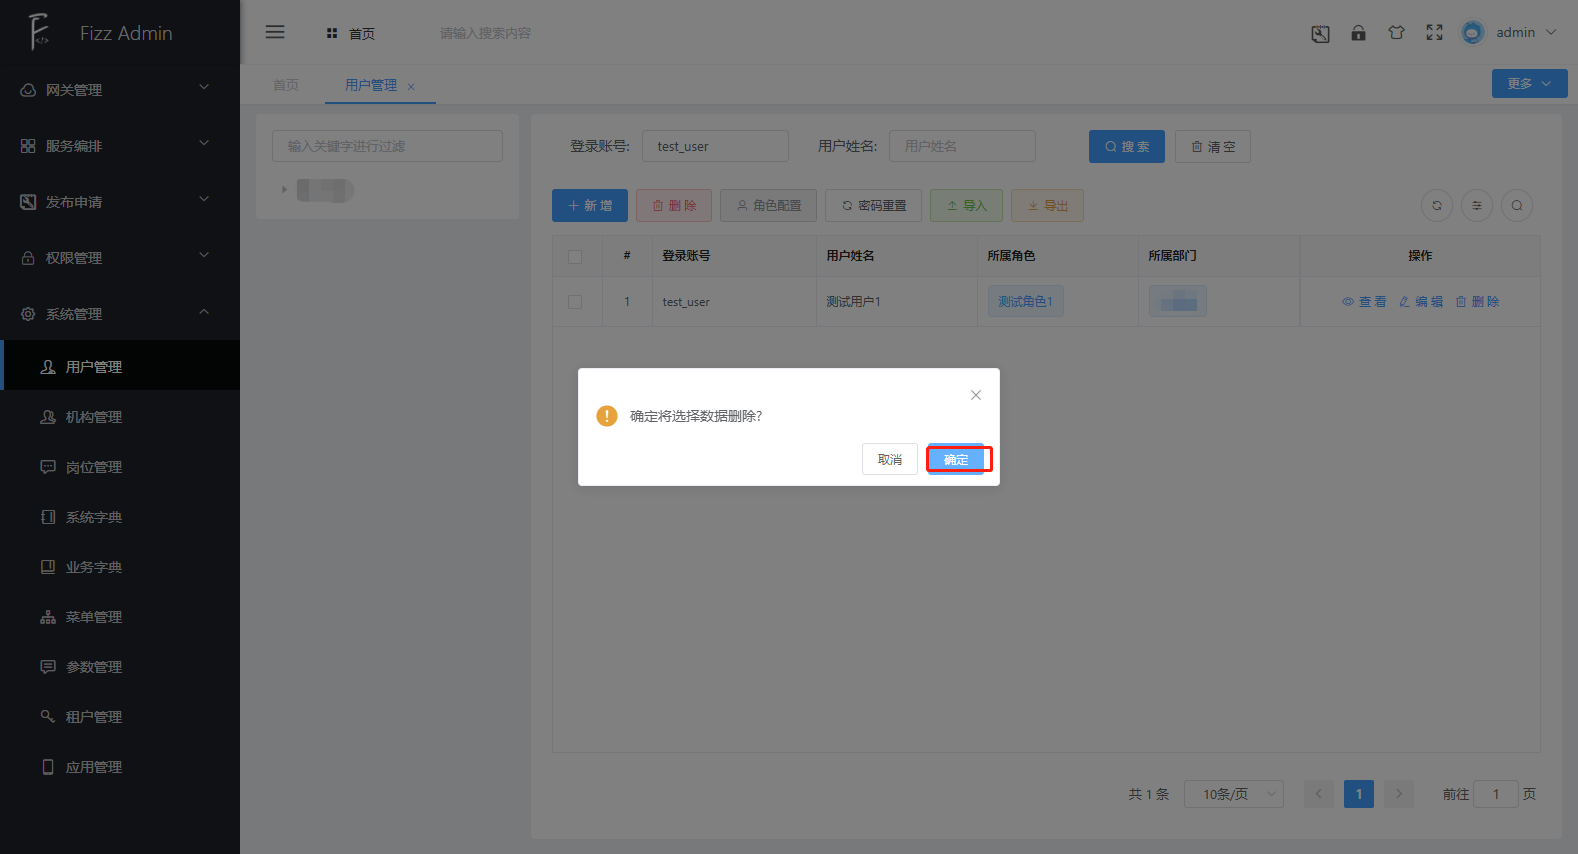The image size is (1578, 854).
Task: Close the 用户管理 tab
Action: click(411, 87)
